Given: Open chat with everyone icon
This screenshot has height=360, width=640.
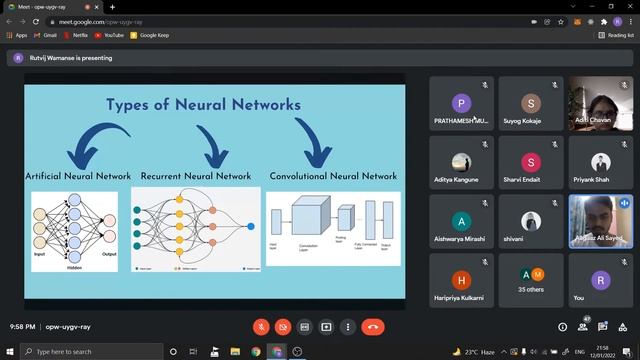Looking at the screenshot, I should tap(602, 327).
